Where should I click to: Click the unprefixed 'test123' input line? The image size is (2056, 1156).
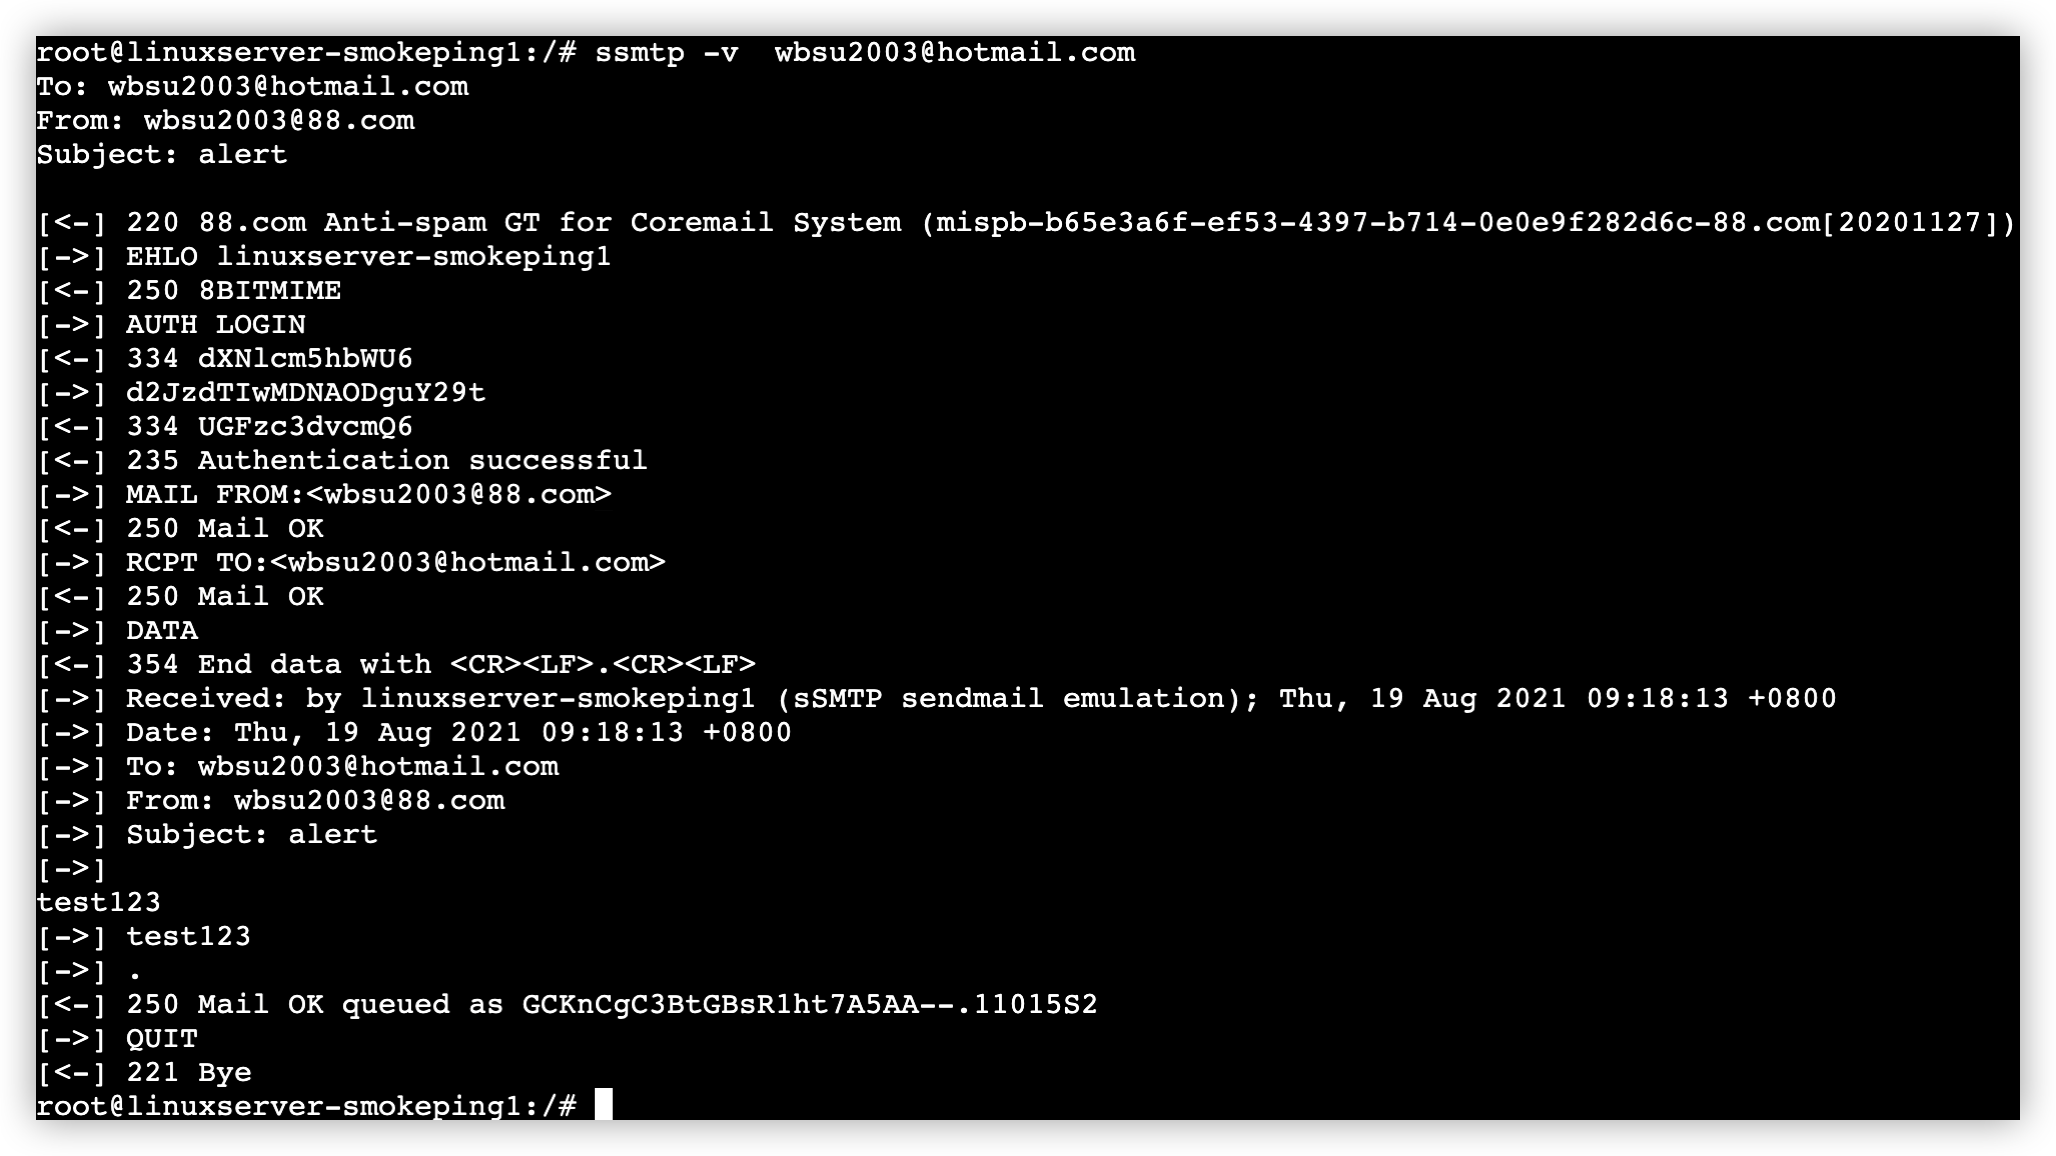pos(98,902)
